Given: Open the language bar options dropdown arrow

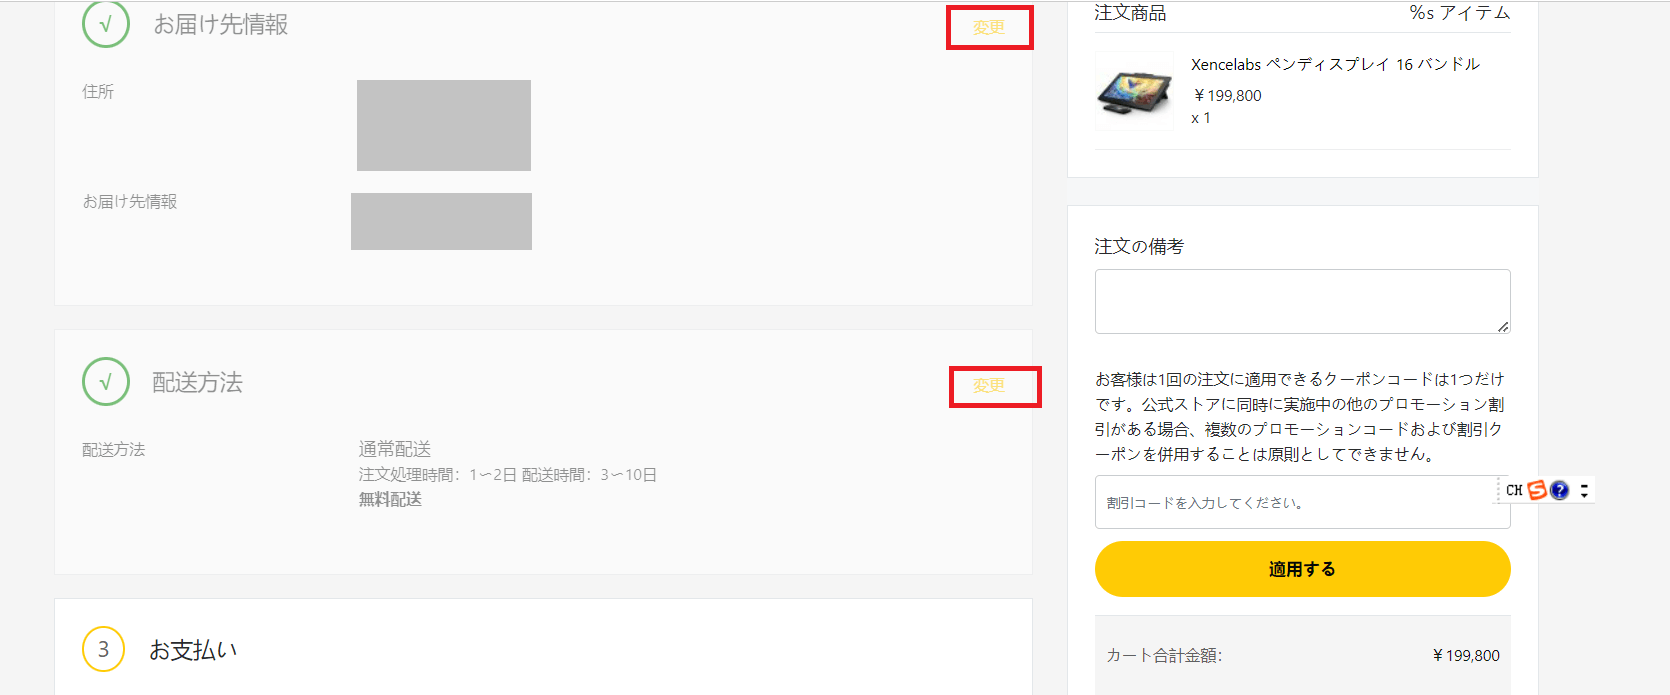Looking at the screenshot, I should click(x=1584, y=495).
